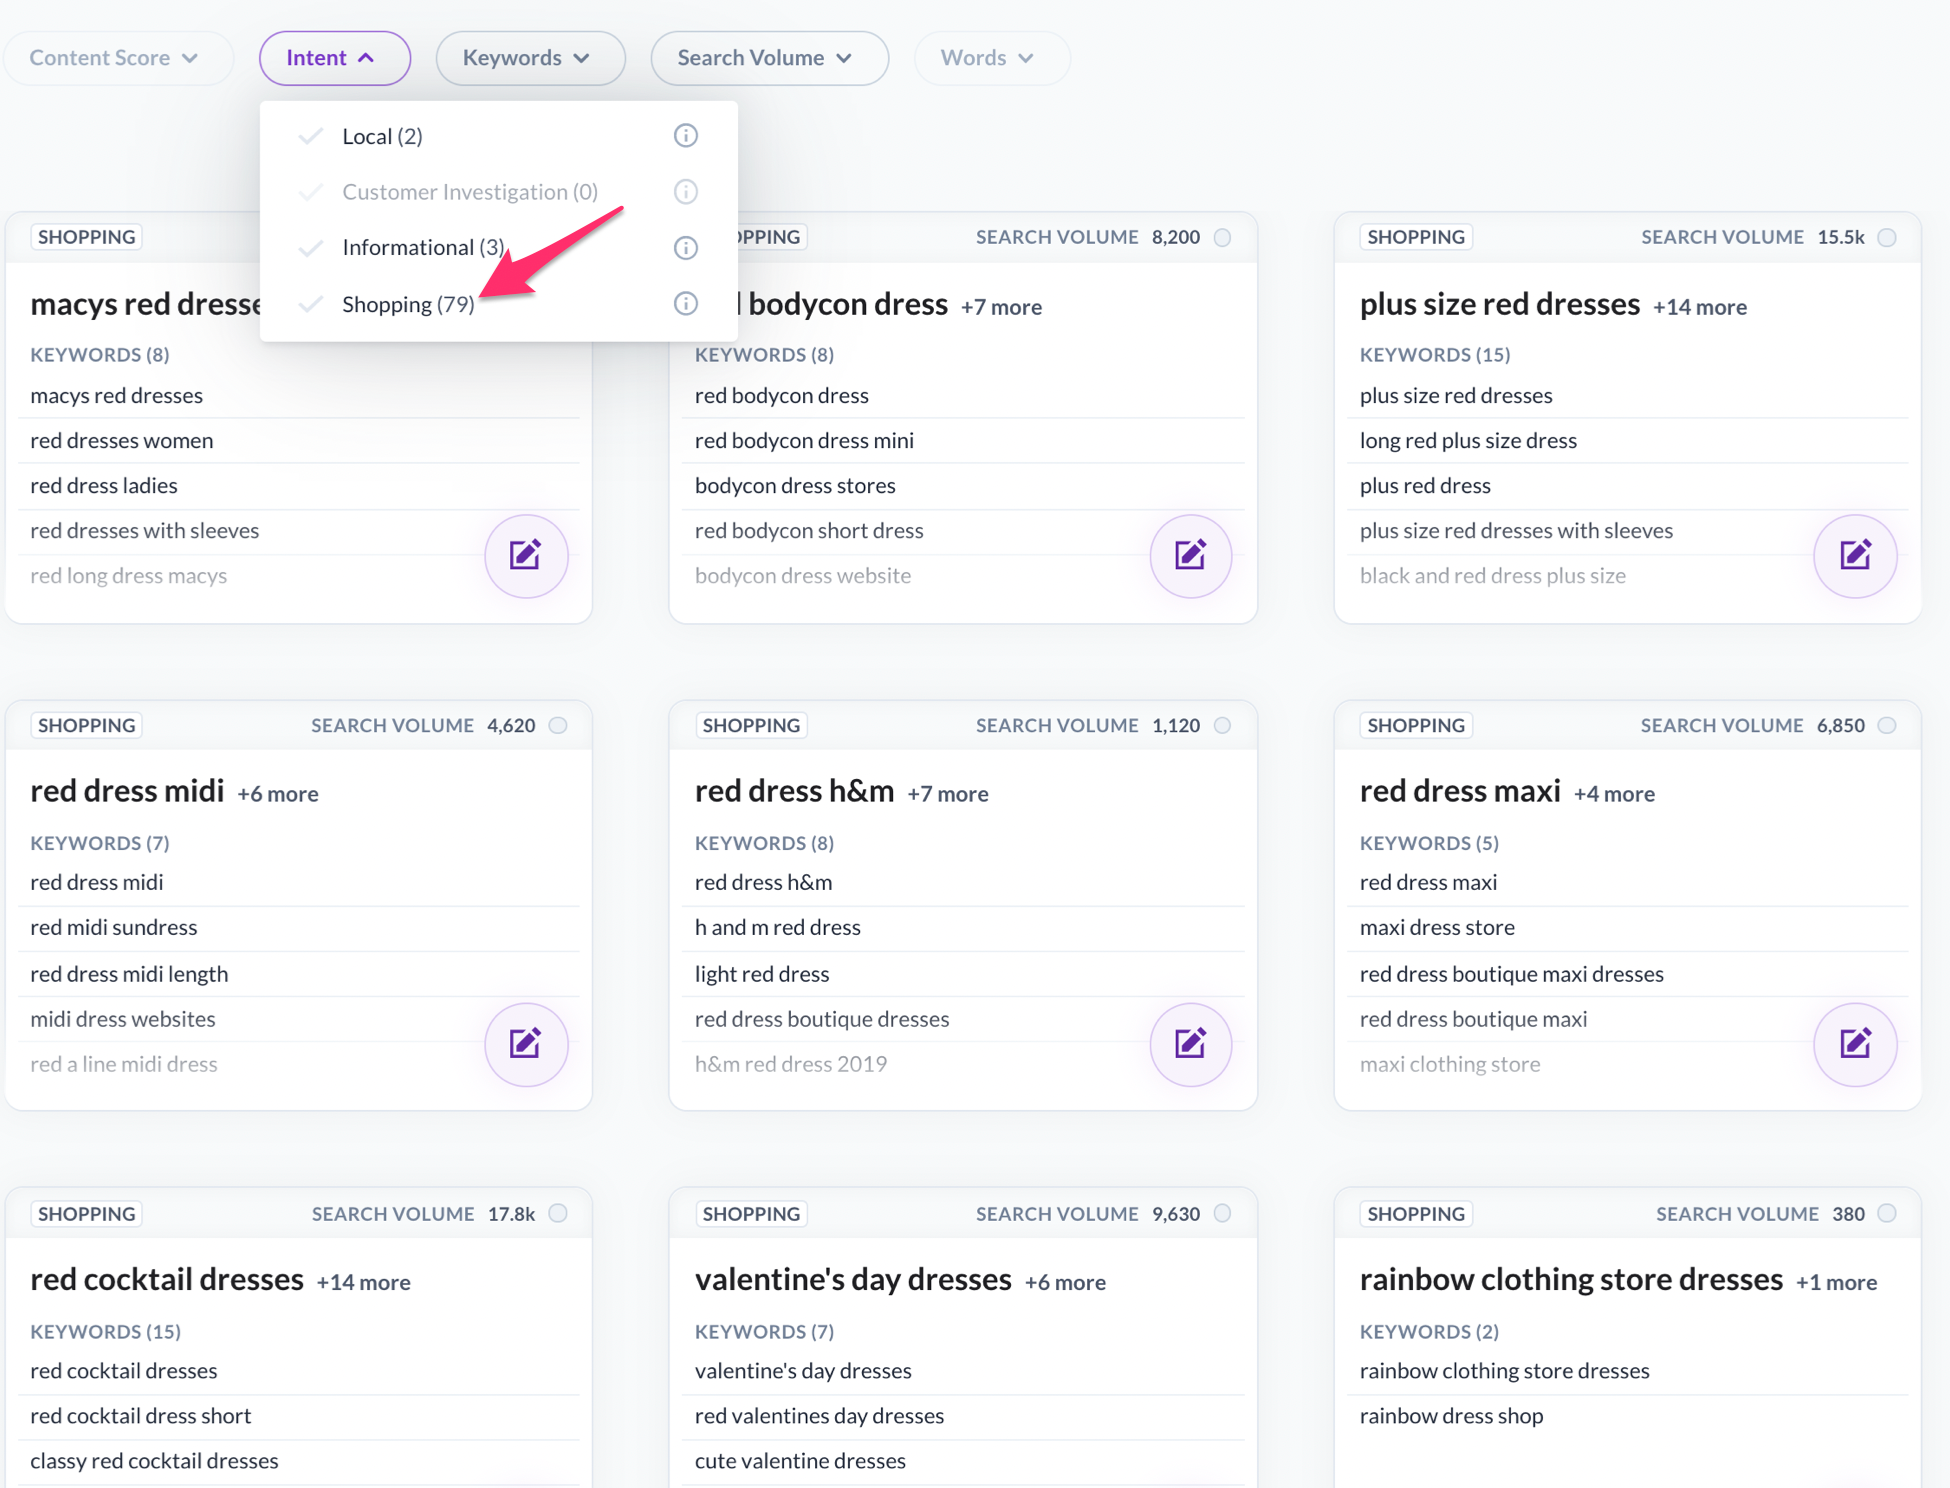1950x1488 pixels.
Task: Open editor for plus size red dresses
Action: coord(1855,555)
